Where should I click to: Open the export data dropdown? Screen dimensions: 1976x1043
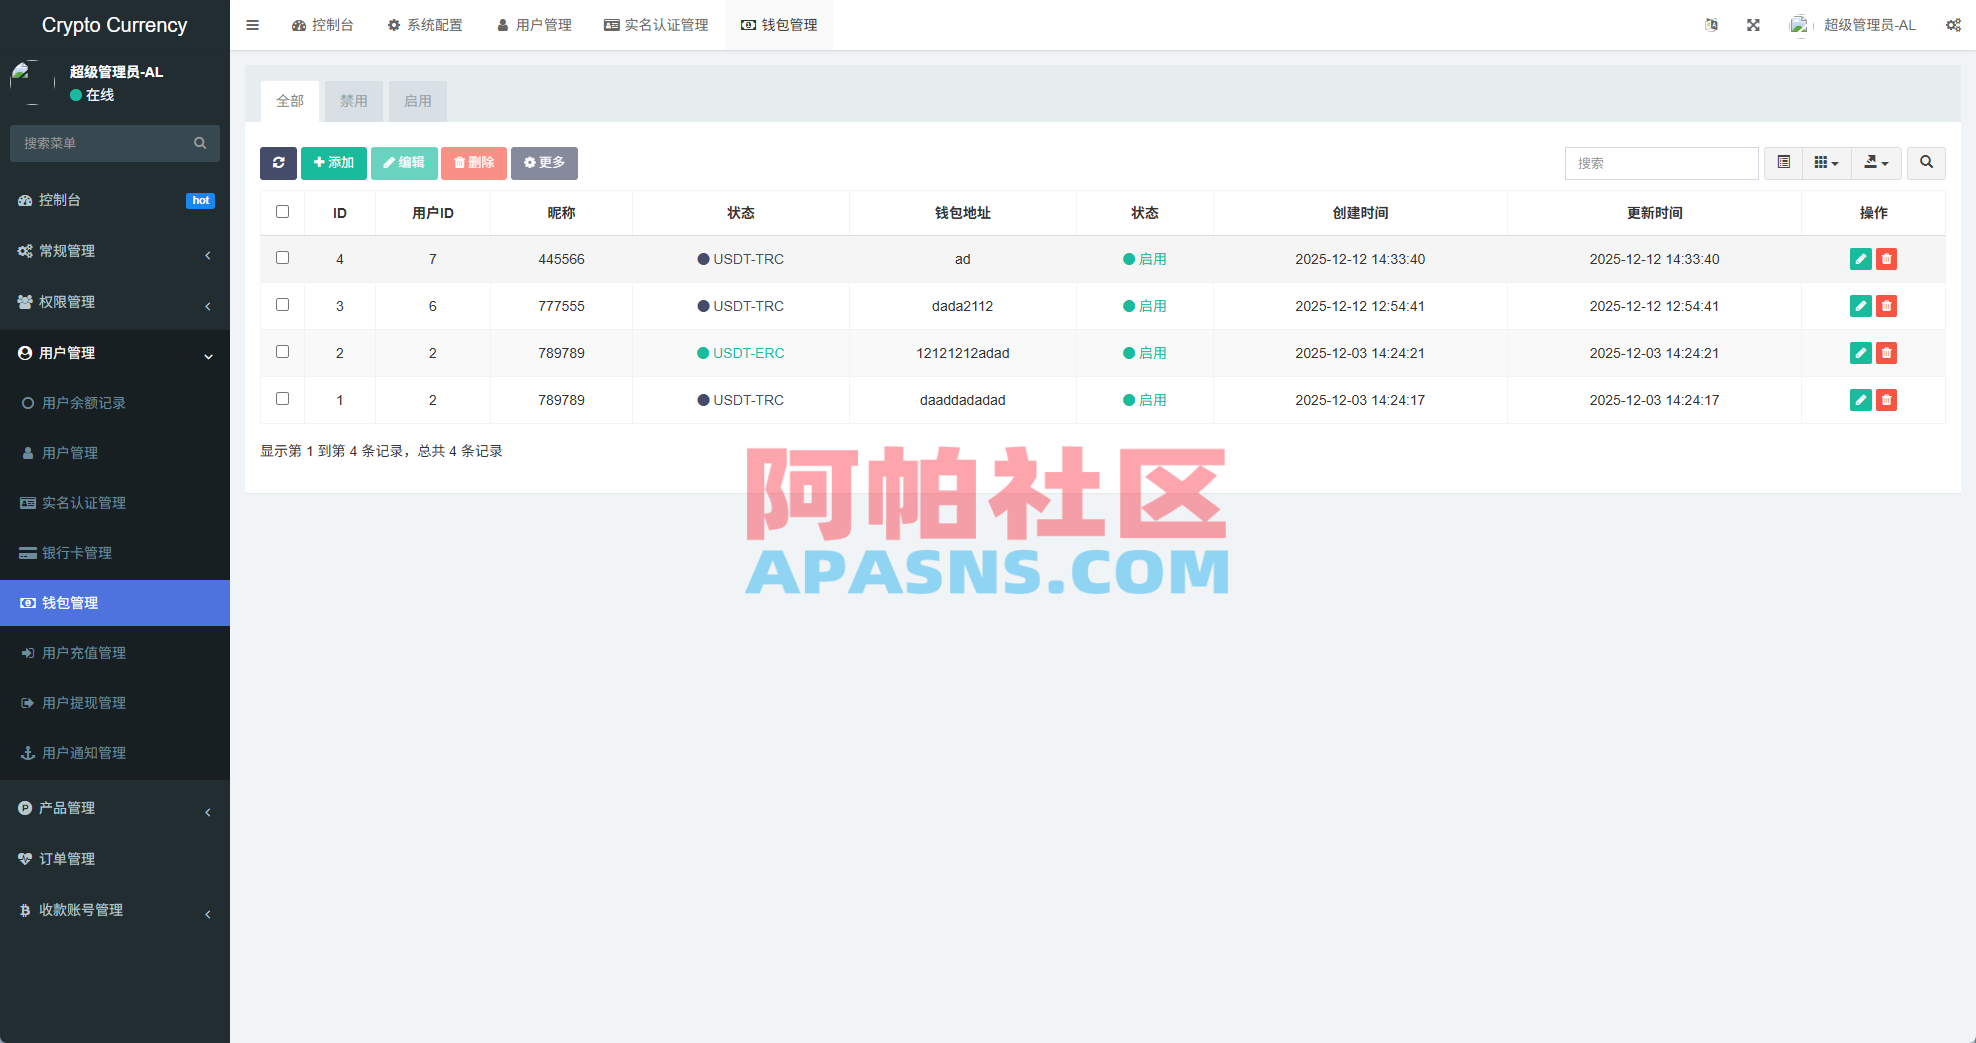(x=1876, y=163)
